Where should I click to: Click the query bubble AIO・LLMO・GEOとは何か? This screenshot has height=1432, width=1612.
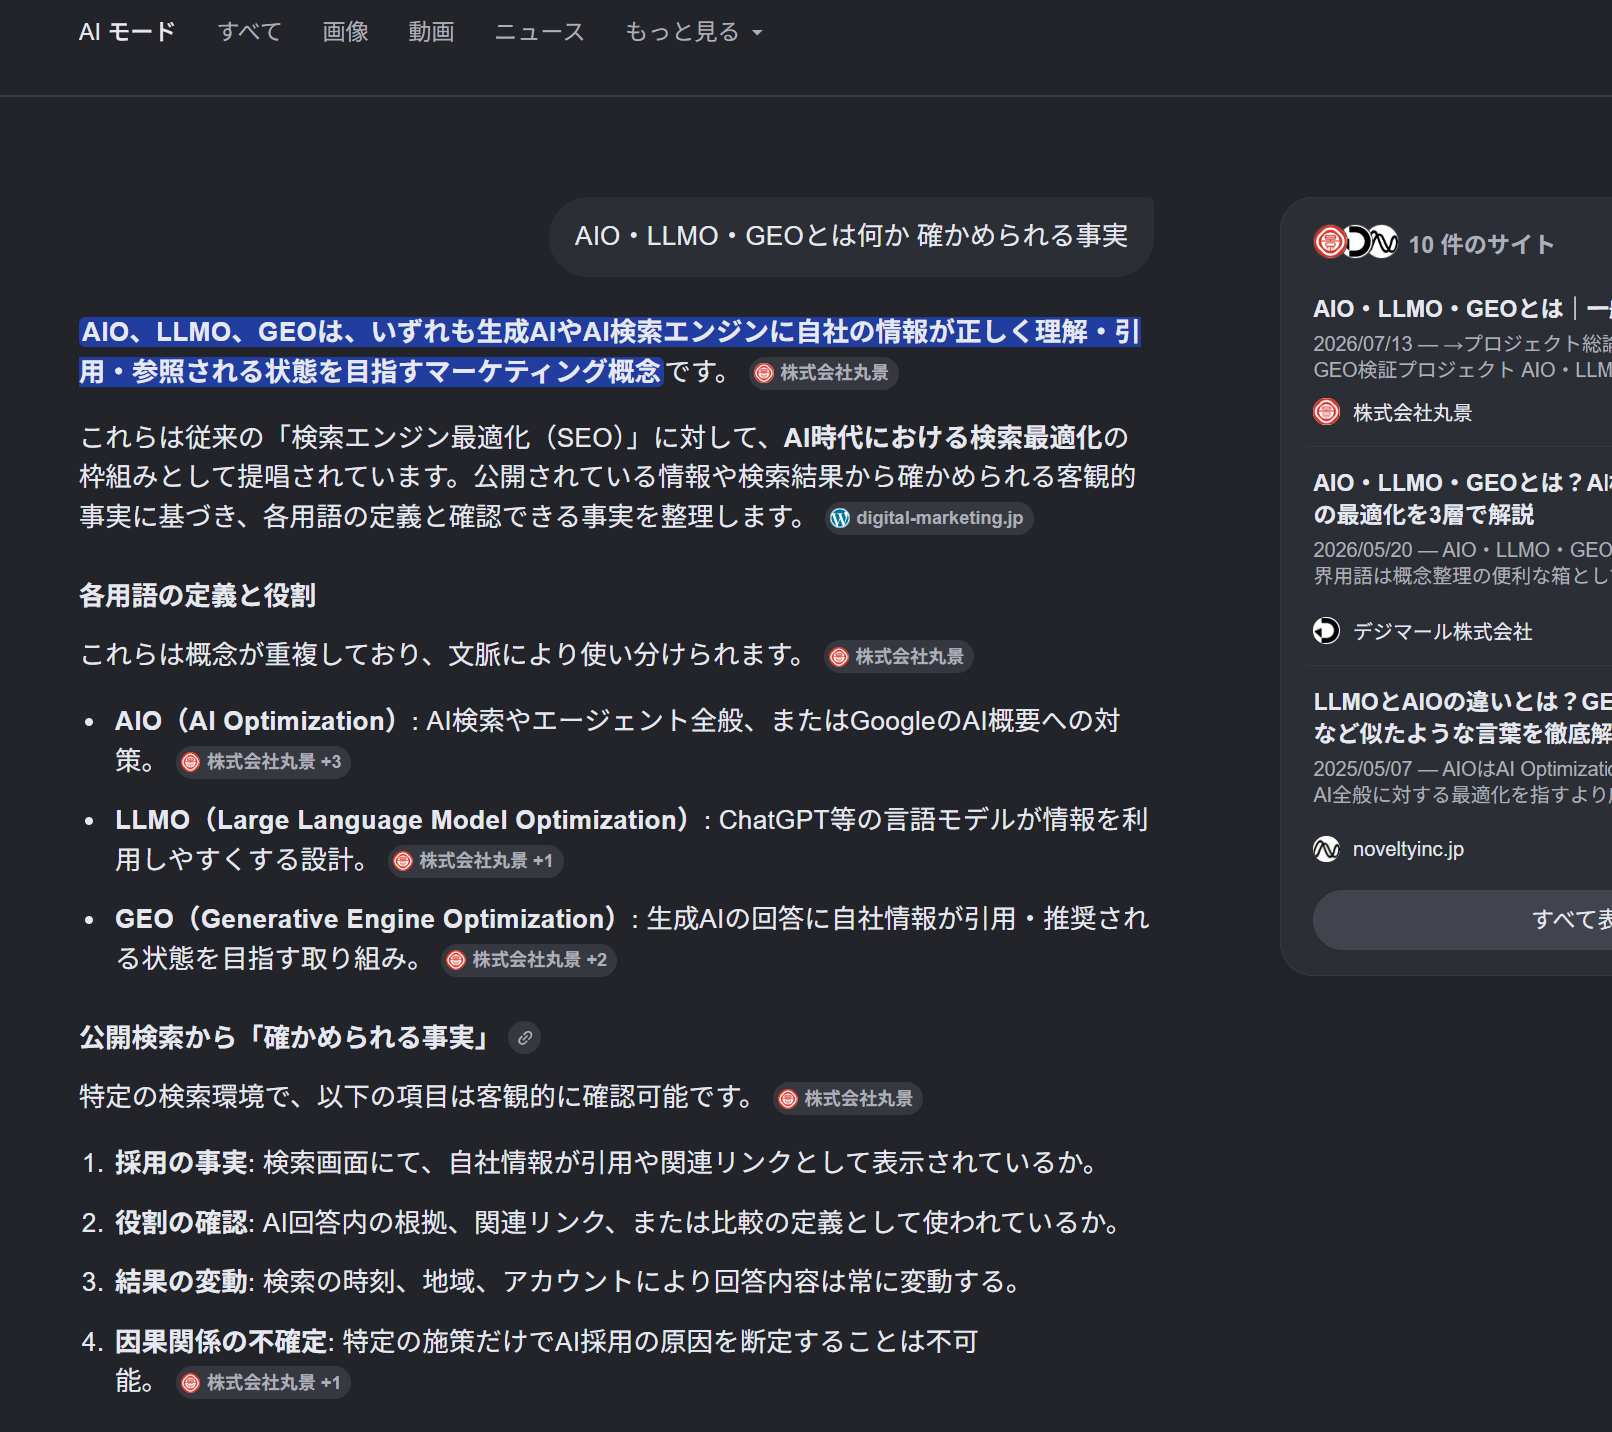pyautogui.click(x=851, y=236)
